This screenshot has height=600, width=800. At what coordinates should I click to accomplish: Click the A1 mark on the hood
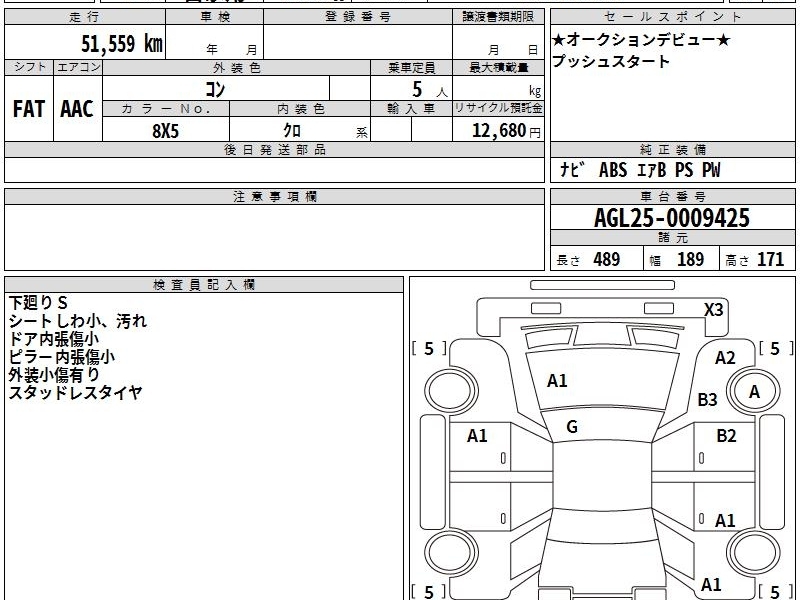[557, 381]
